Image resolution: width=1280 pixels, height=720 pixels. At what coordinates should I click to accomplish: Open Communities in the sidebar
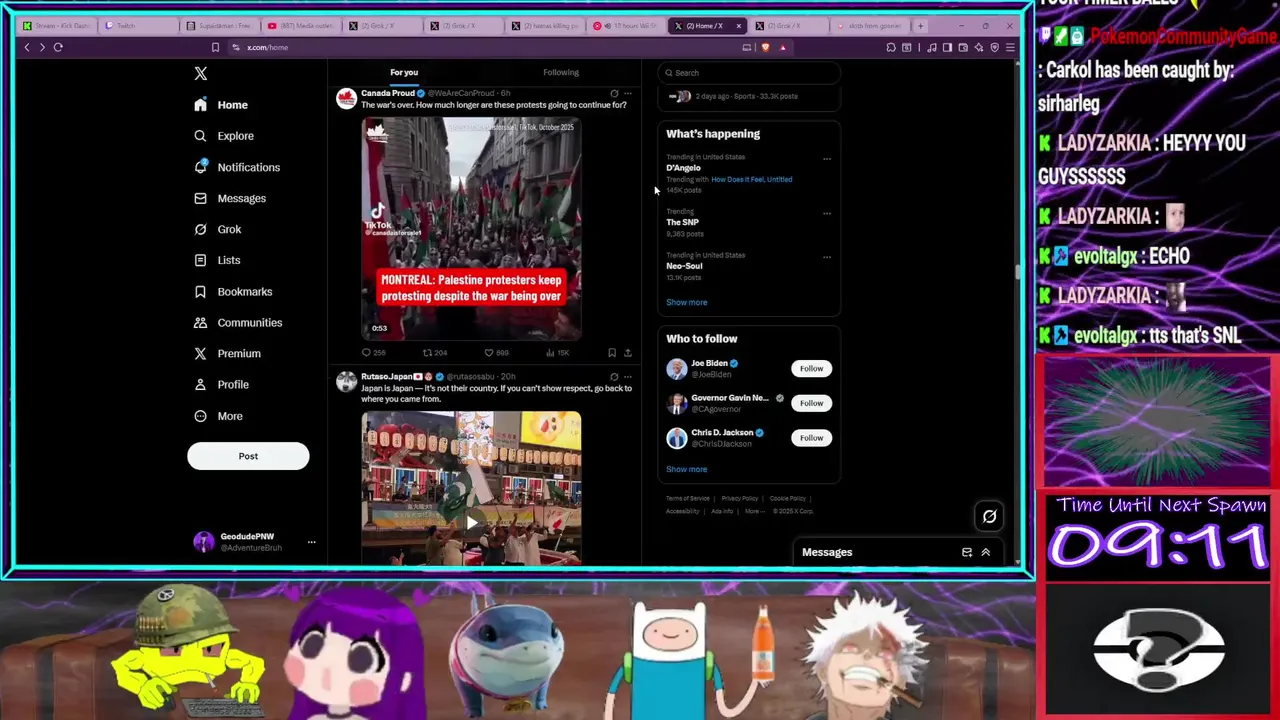pyautogui.click(x=238, y=322)
